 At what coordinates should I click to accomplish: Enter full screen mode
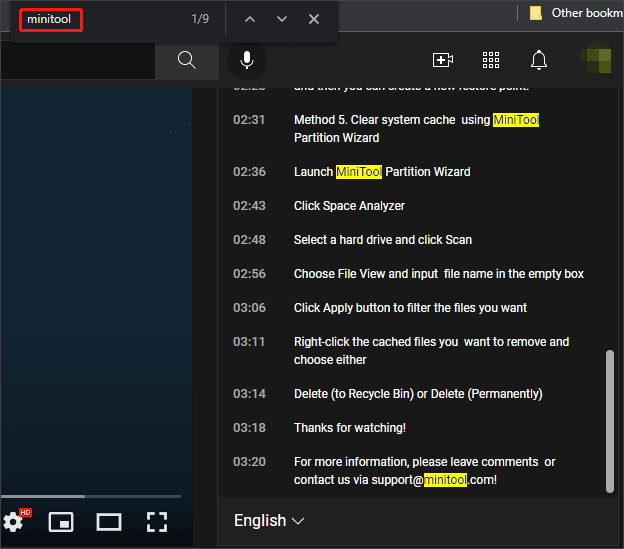157,522
